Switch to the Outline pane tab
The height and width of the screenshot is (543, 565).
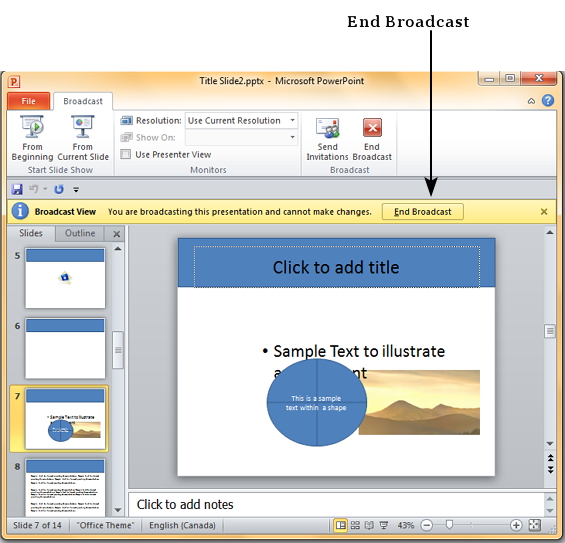coord(80,233)
